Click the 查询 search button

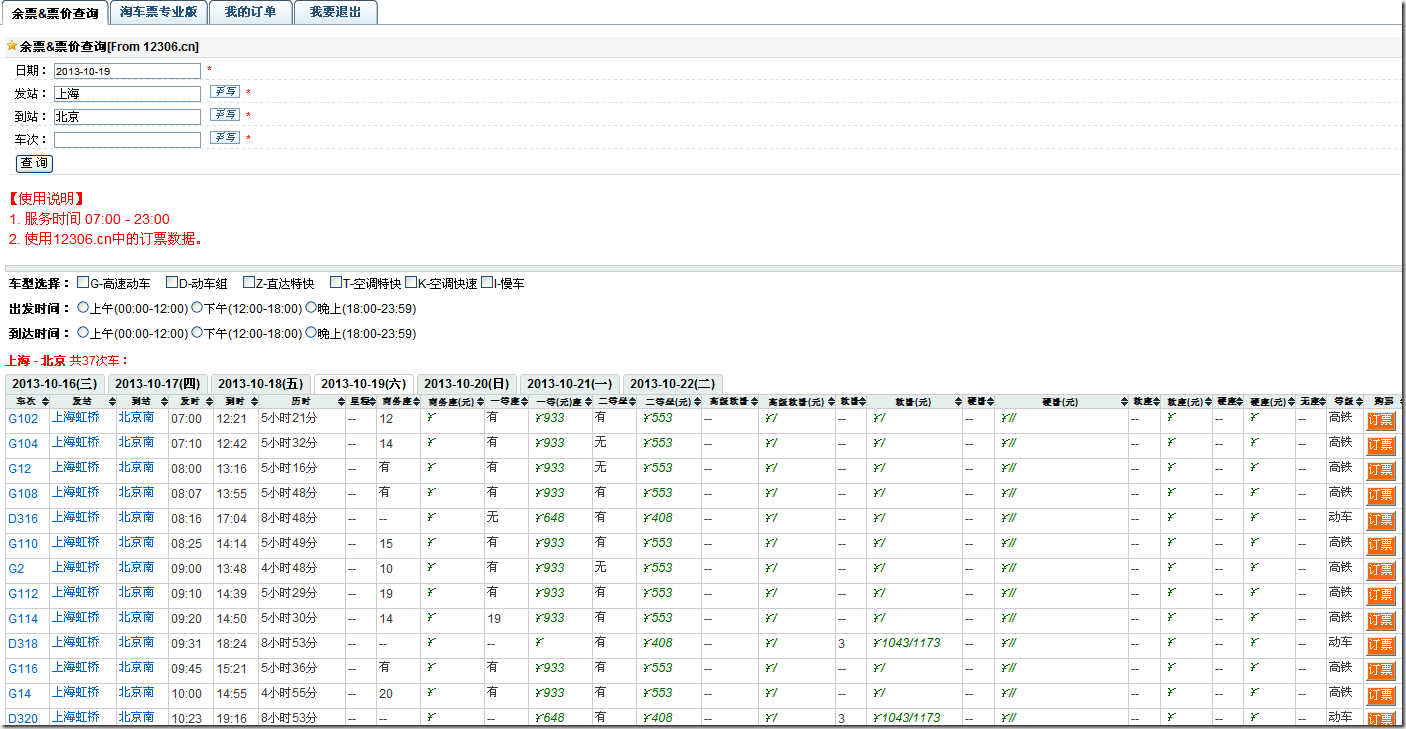pos(34,163)
